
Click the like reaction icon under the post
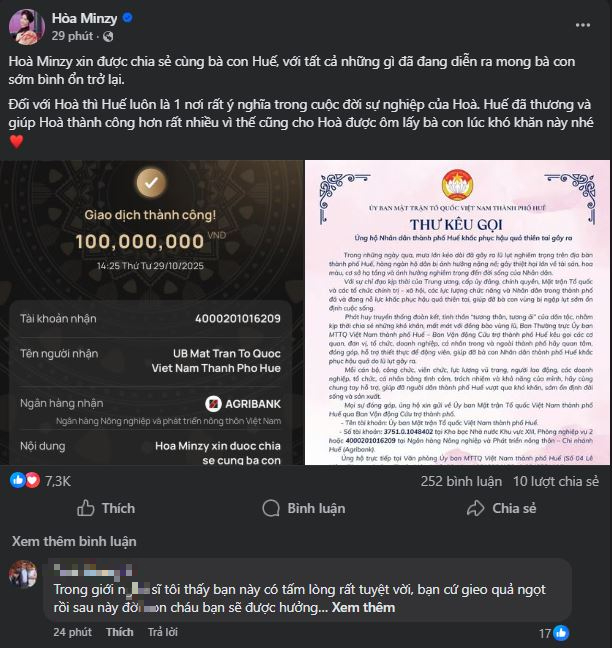point(18,480)
